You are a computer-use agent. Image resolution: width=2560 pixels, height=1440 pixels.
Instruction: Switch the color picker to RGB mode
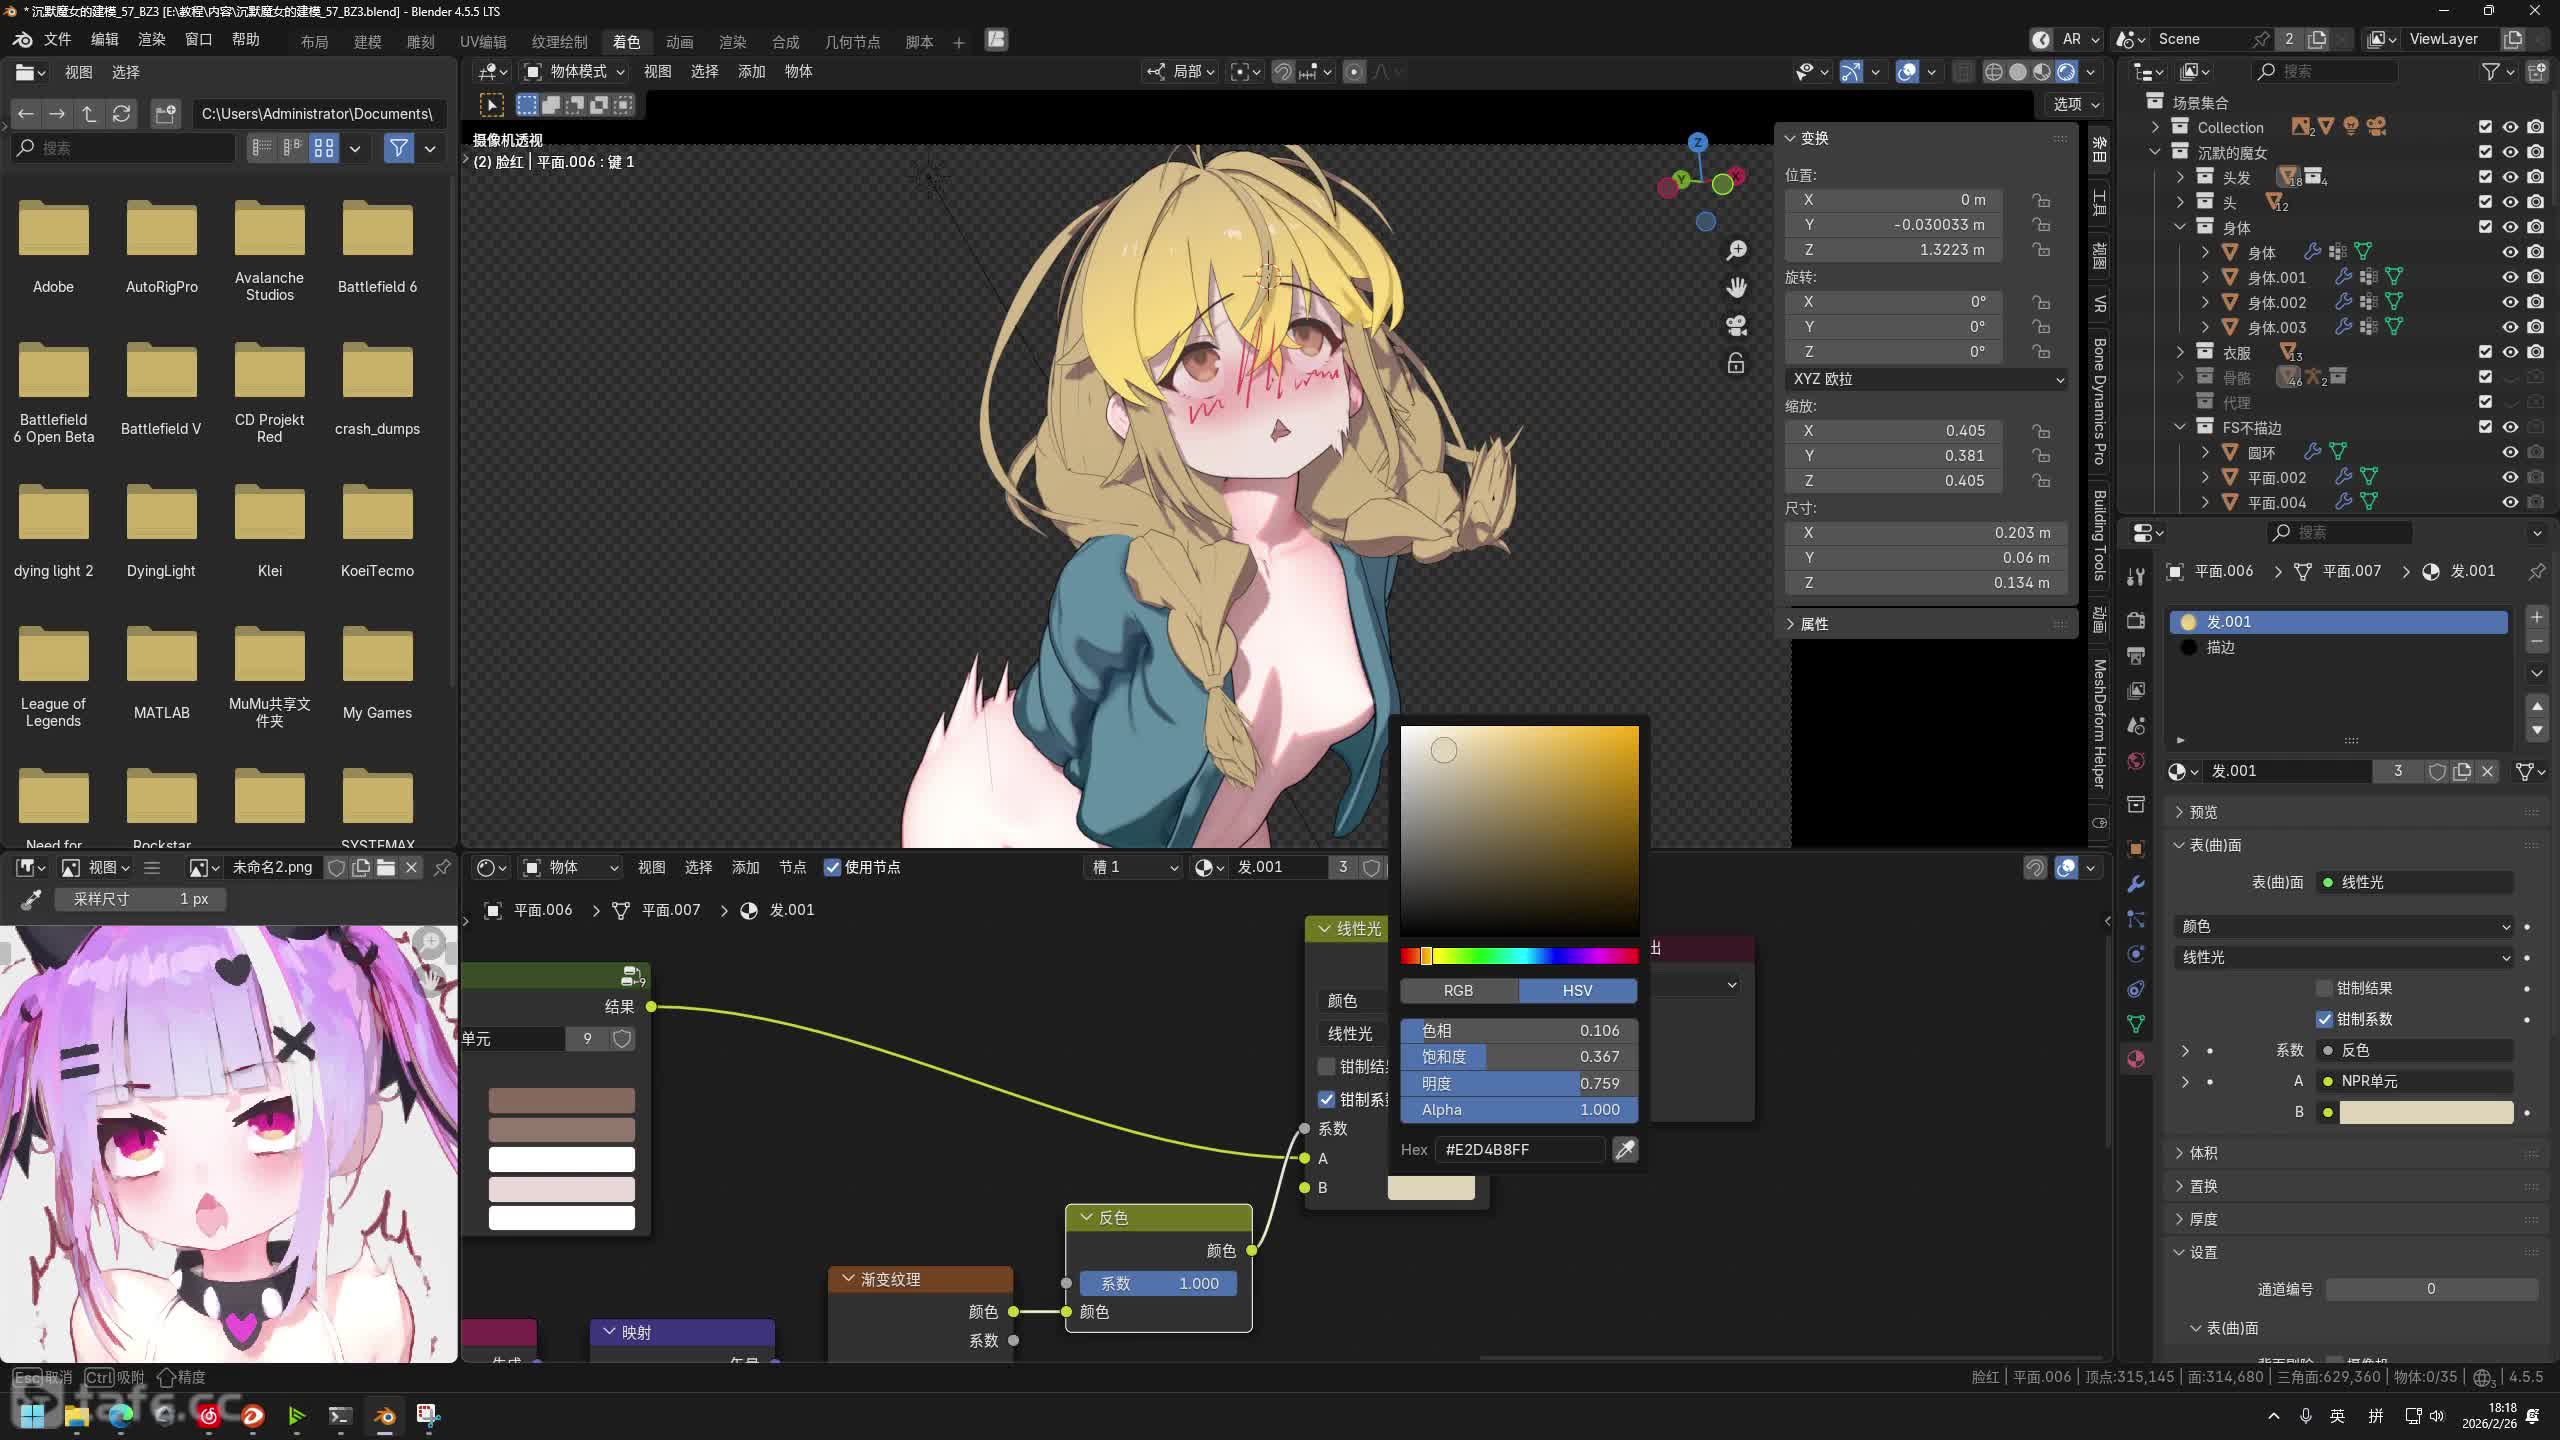pos(1458,990)
